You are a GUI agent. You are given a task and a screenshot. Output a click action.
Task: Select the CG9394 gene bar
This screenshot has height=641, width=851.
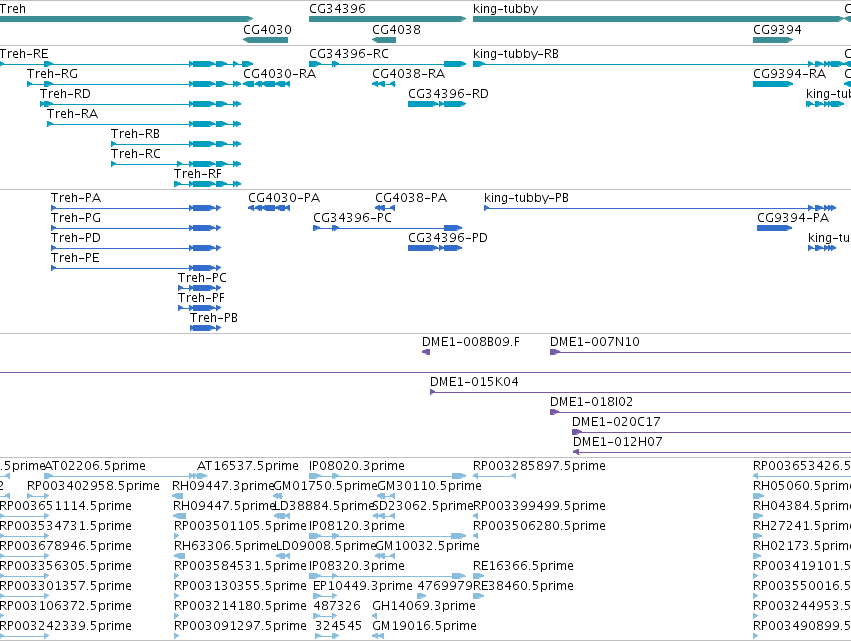tap(773, 40)
